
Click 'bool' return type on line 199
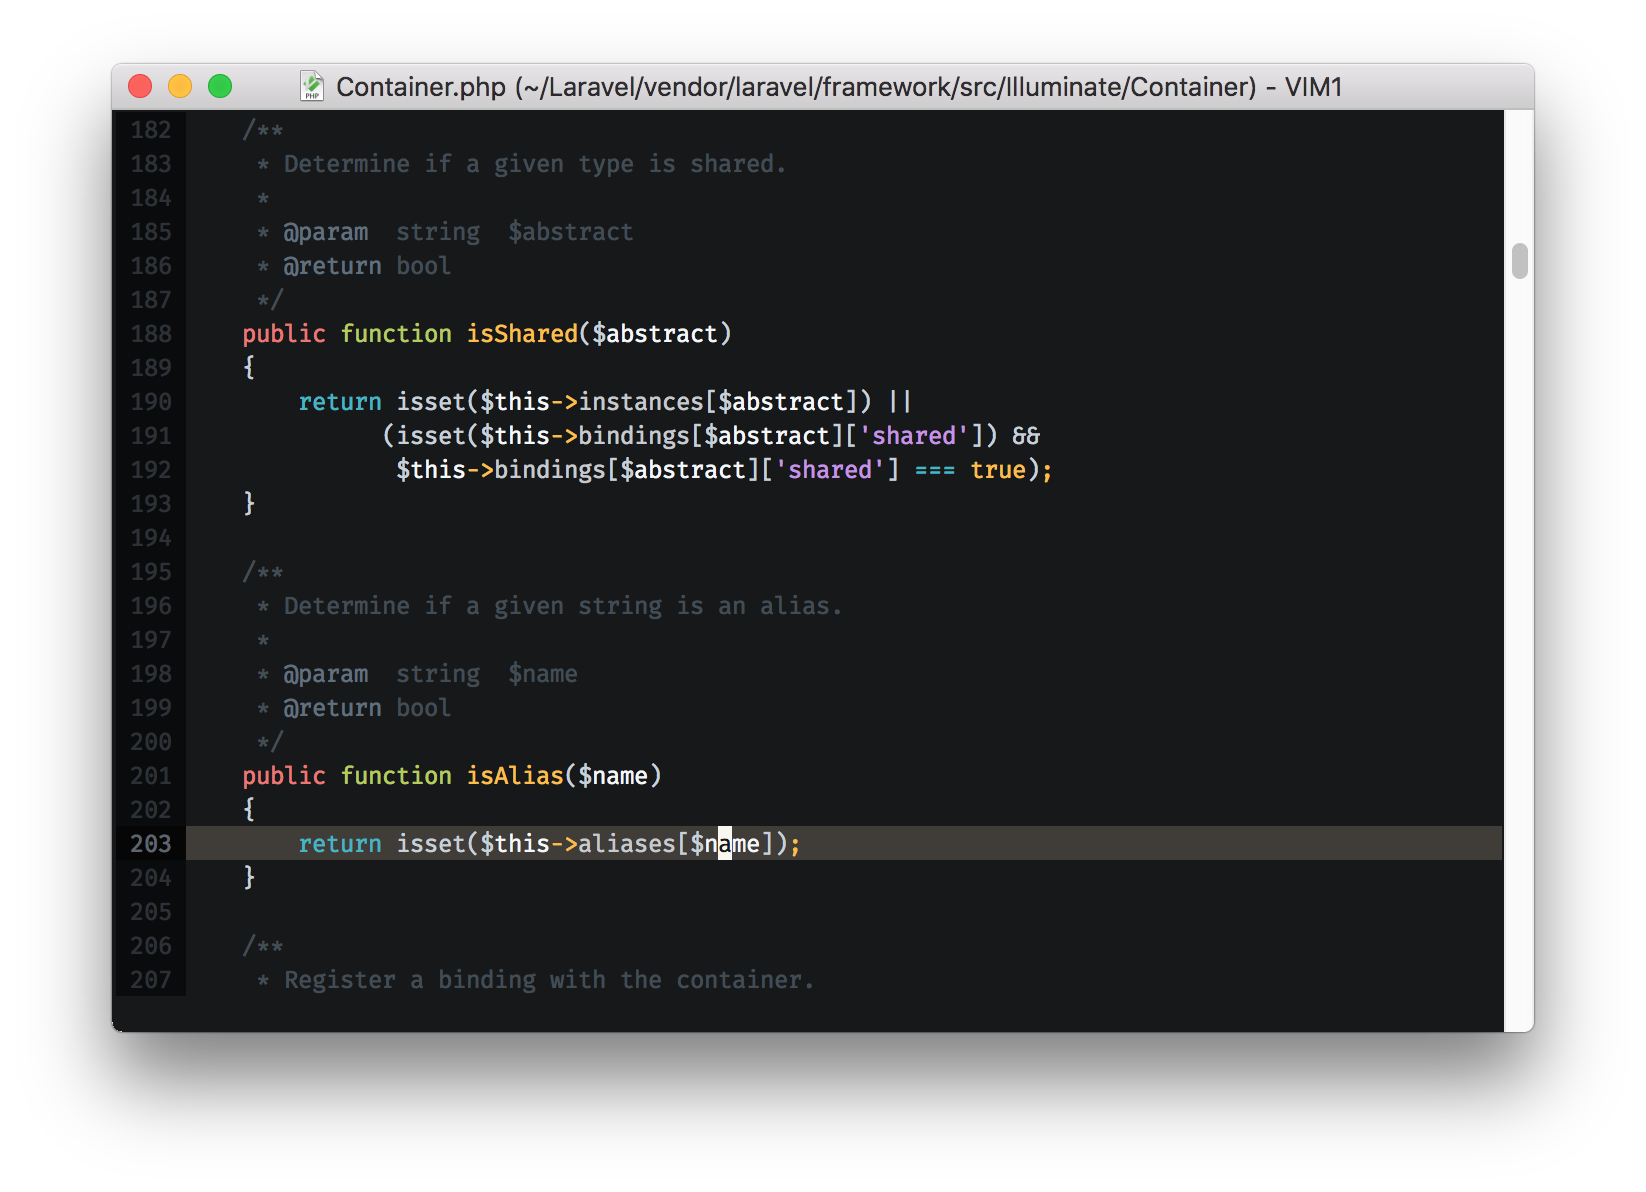[424, 708]
